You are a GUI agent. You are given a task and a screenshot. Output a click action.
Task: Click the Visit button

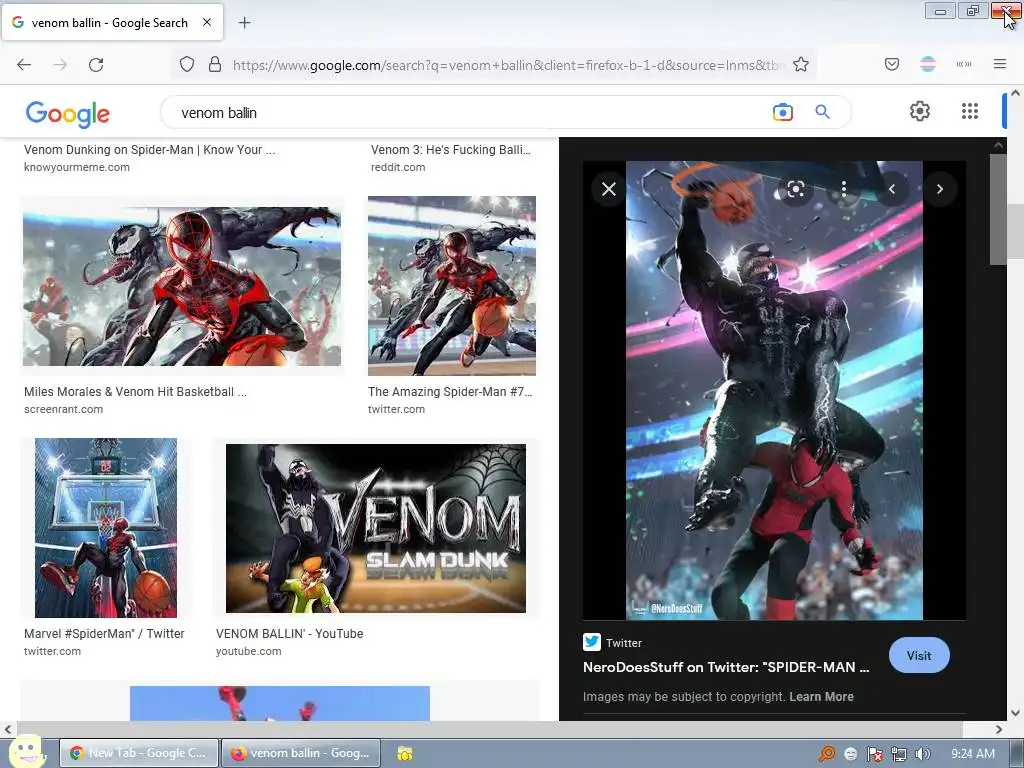coord(919,656)
